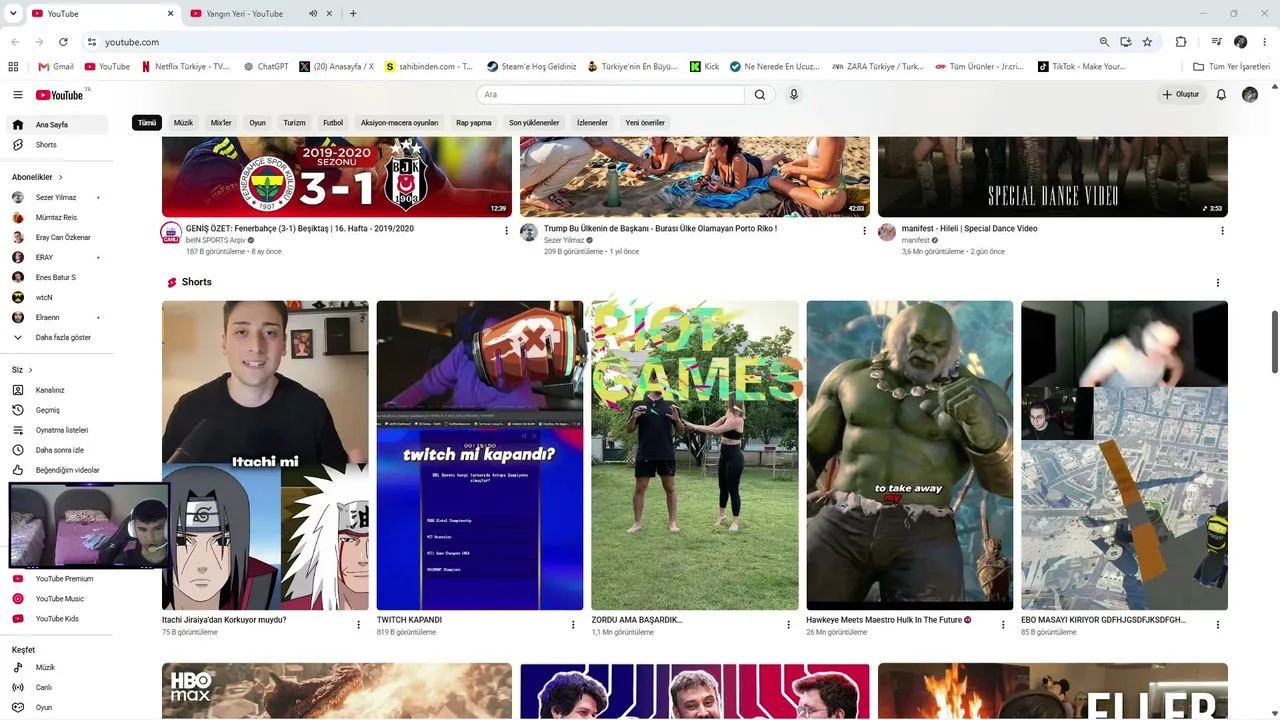The width and height of the screenshot is (1280, 720).
Task: Open YouTube Music from the sidebar
Action: point(56,599)
